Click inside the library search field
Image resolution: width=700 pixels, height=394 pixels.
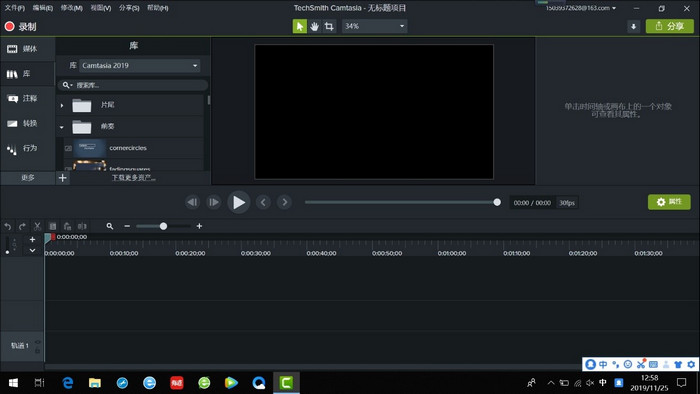[x=133, y=85]
